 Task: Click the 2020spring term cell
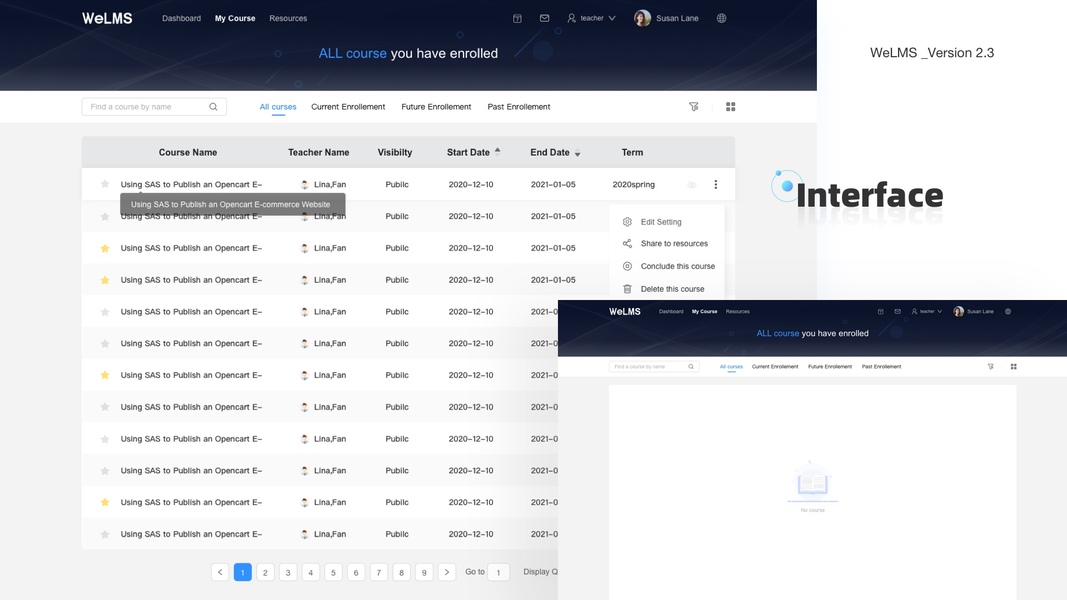coord(634,184)
